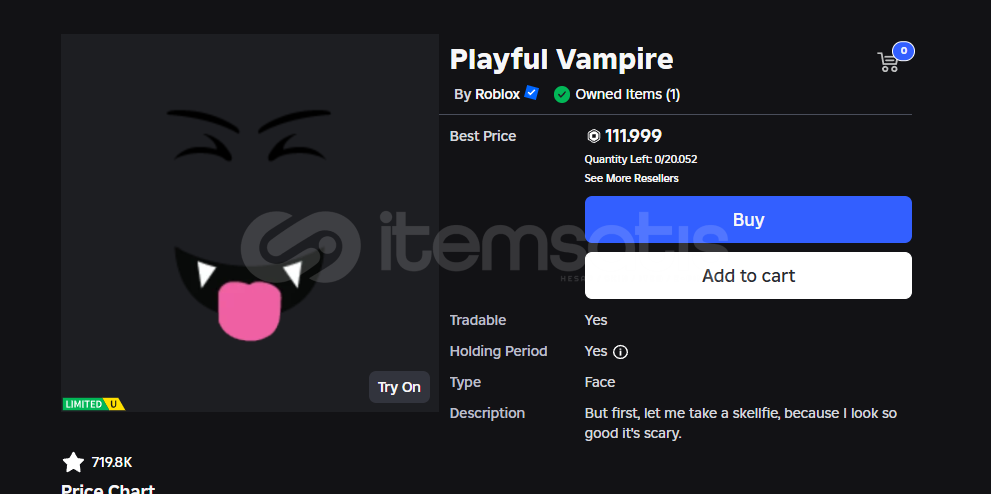Viewport: 991px width, 494px height.
Task: Open the Roblox creator profile link
Action: tap(497, 95)
